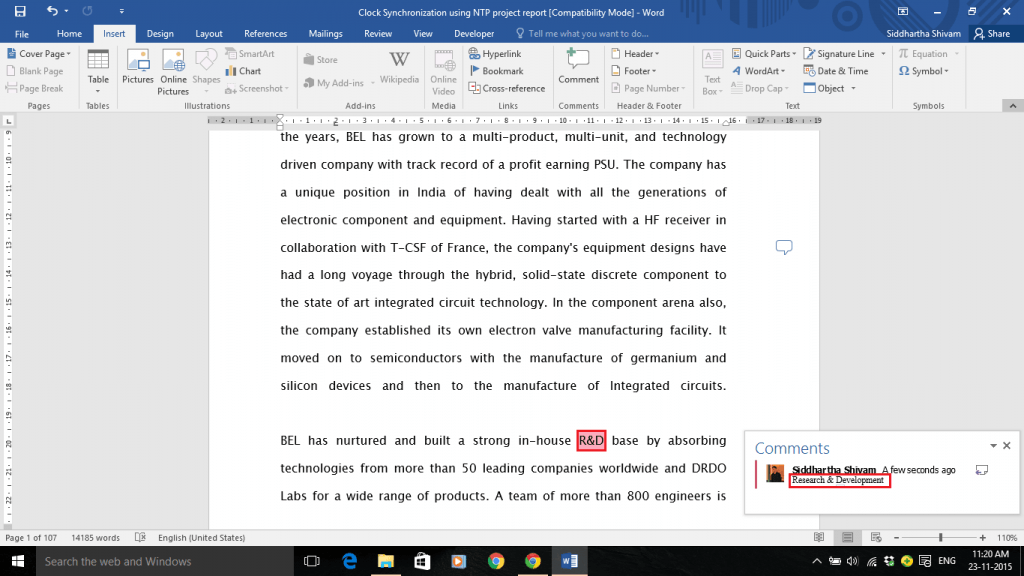Image resolution: width=1024 pixels, height=576 pixels.
Task: Insert Pictures from the Illustrations group
Action: pyautogui.click(x=137, y=70)
